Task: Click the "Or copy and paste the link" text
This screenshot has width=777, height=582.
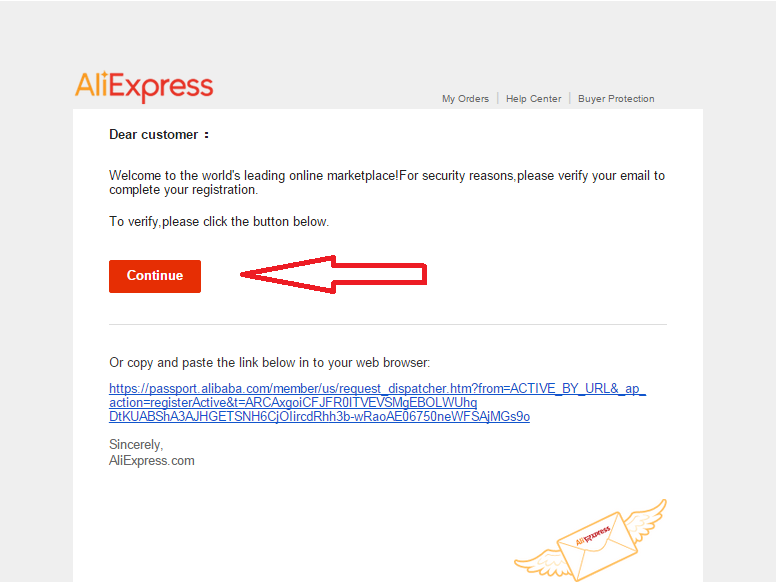Action: tap(269, 362)
